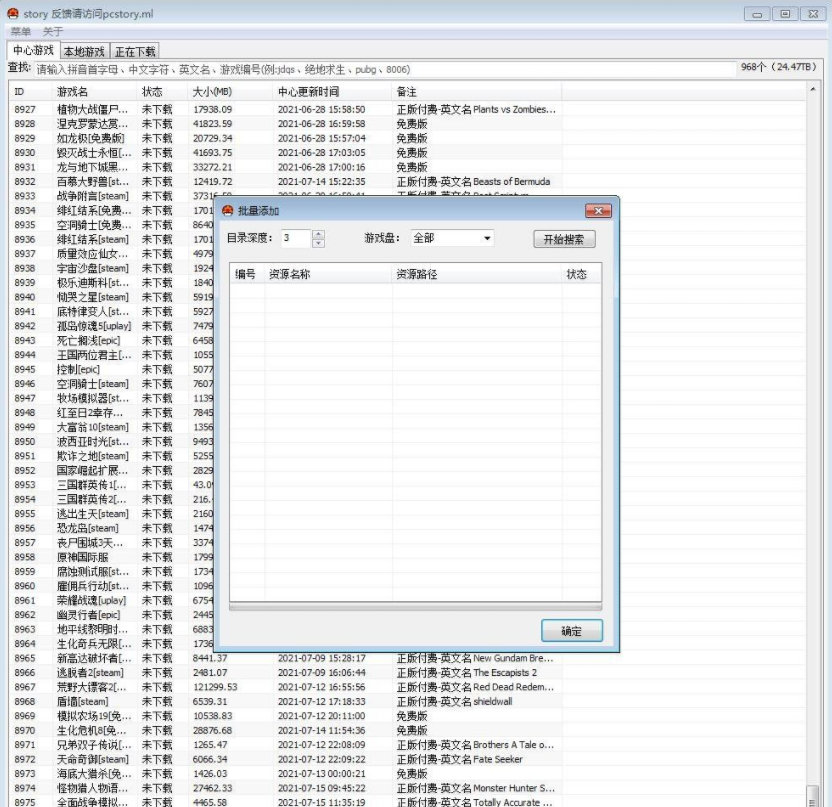
Task: Click the 资源名称 column header in dialog
Action: pyautogui.click(x=290, y=274)
